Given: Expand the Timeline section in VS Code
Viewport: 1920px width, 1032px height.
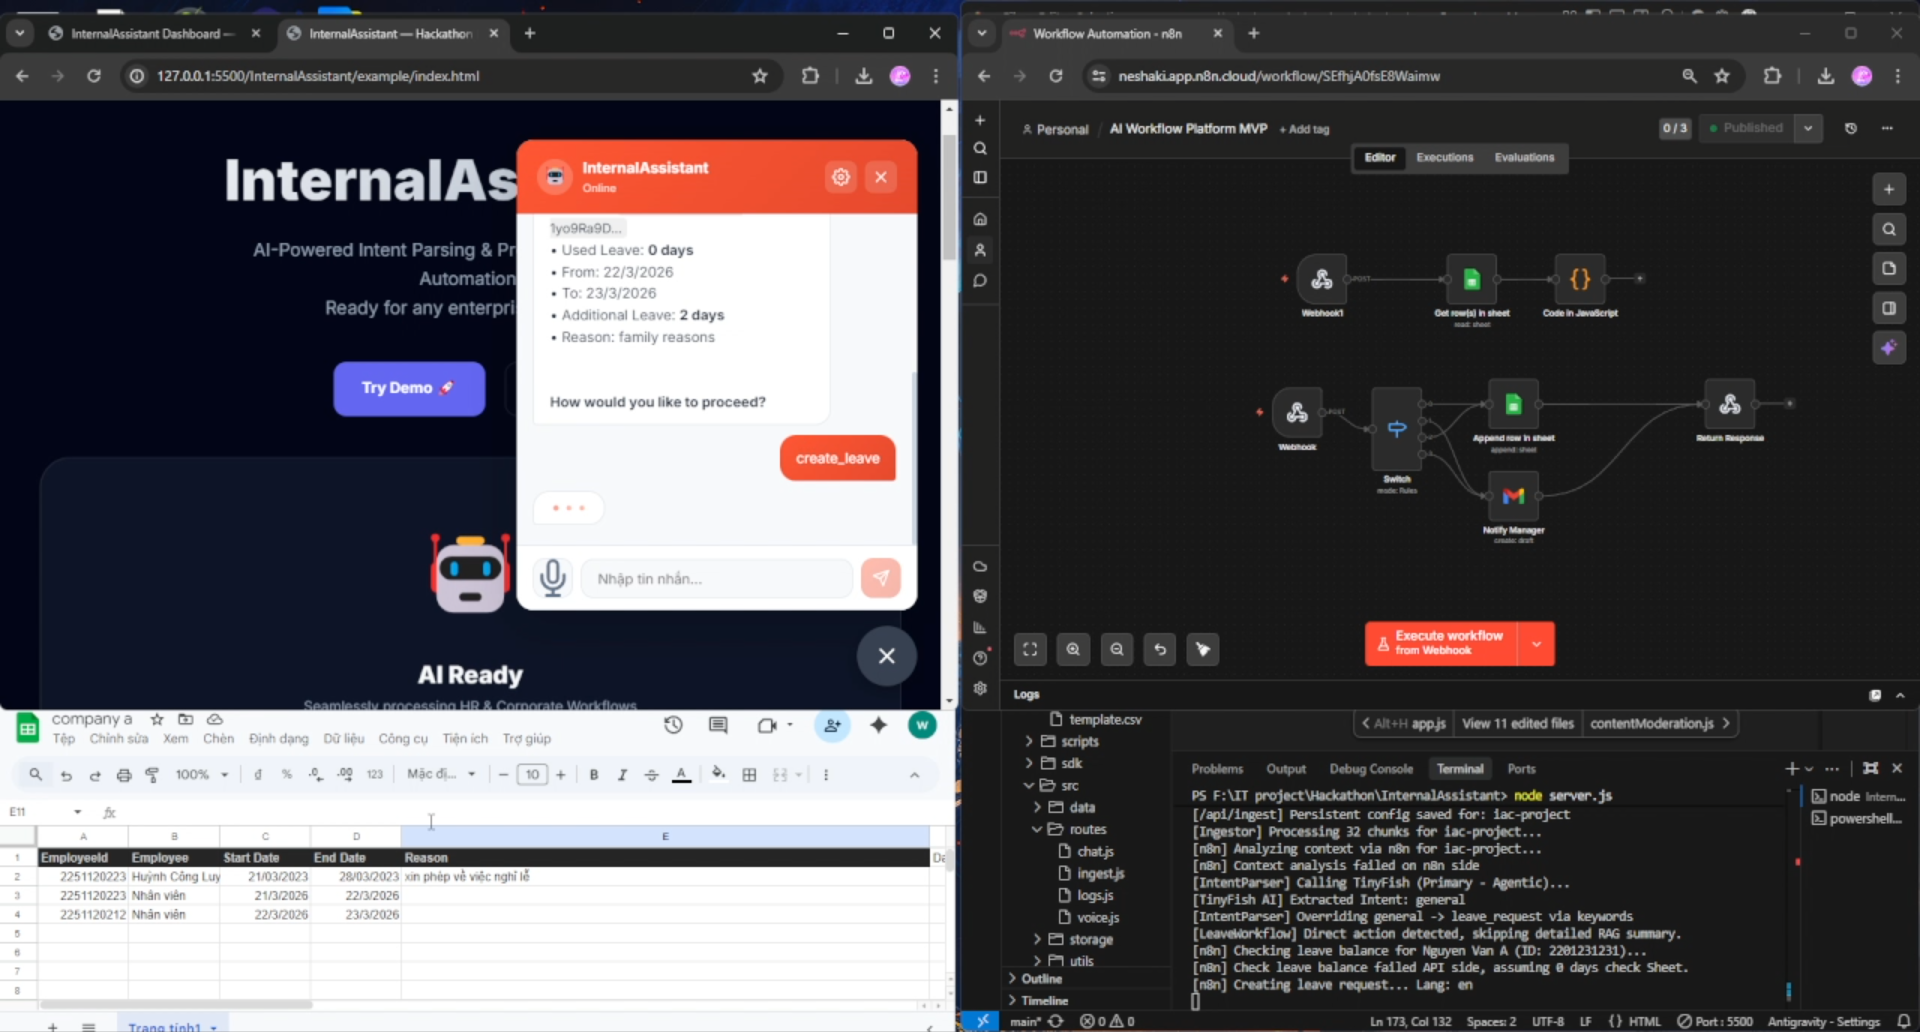Looking at the screenshot, I should (x=1044, y=1000).
